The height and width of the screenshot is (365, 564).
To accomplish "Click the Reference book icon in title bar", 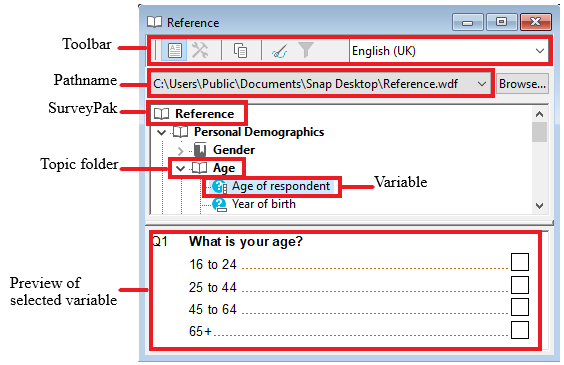I will 154,22.
